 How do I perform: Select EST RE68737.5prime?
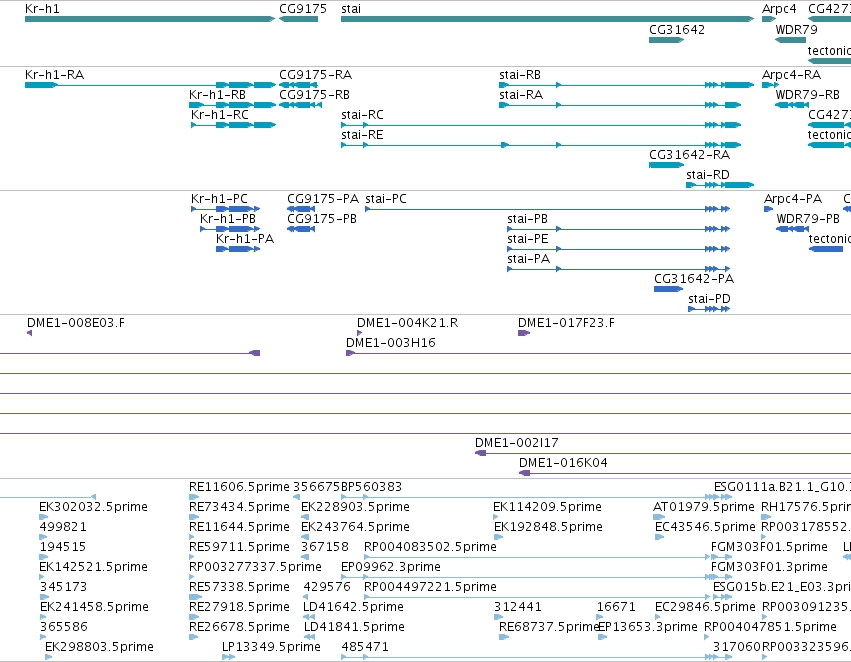click(504, 637)
